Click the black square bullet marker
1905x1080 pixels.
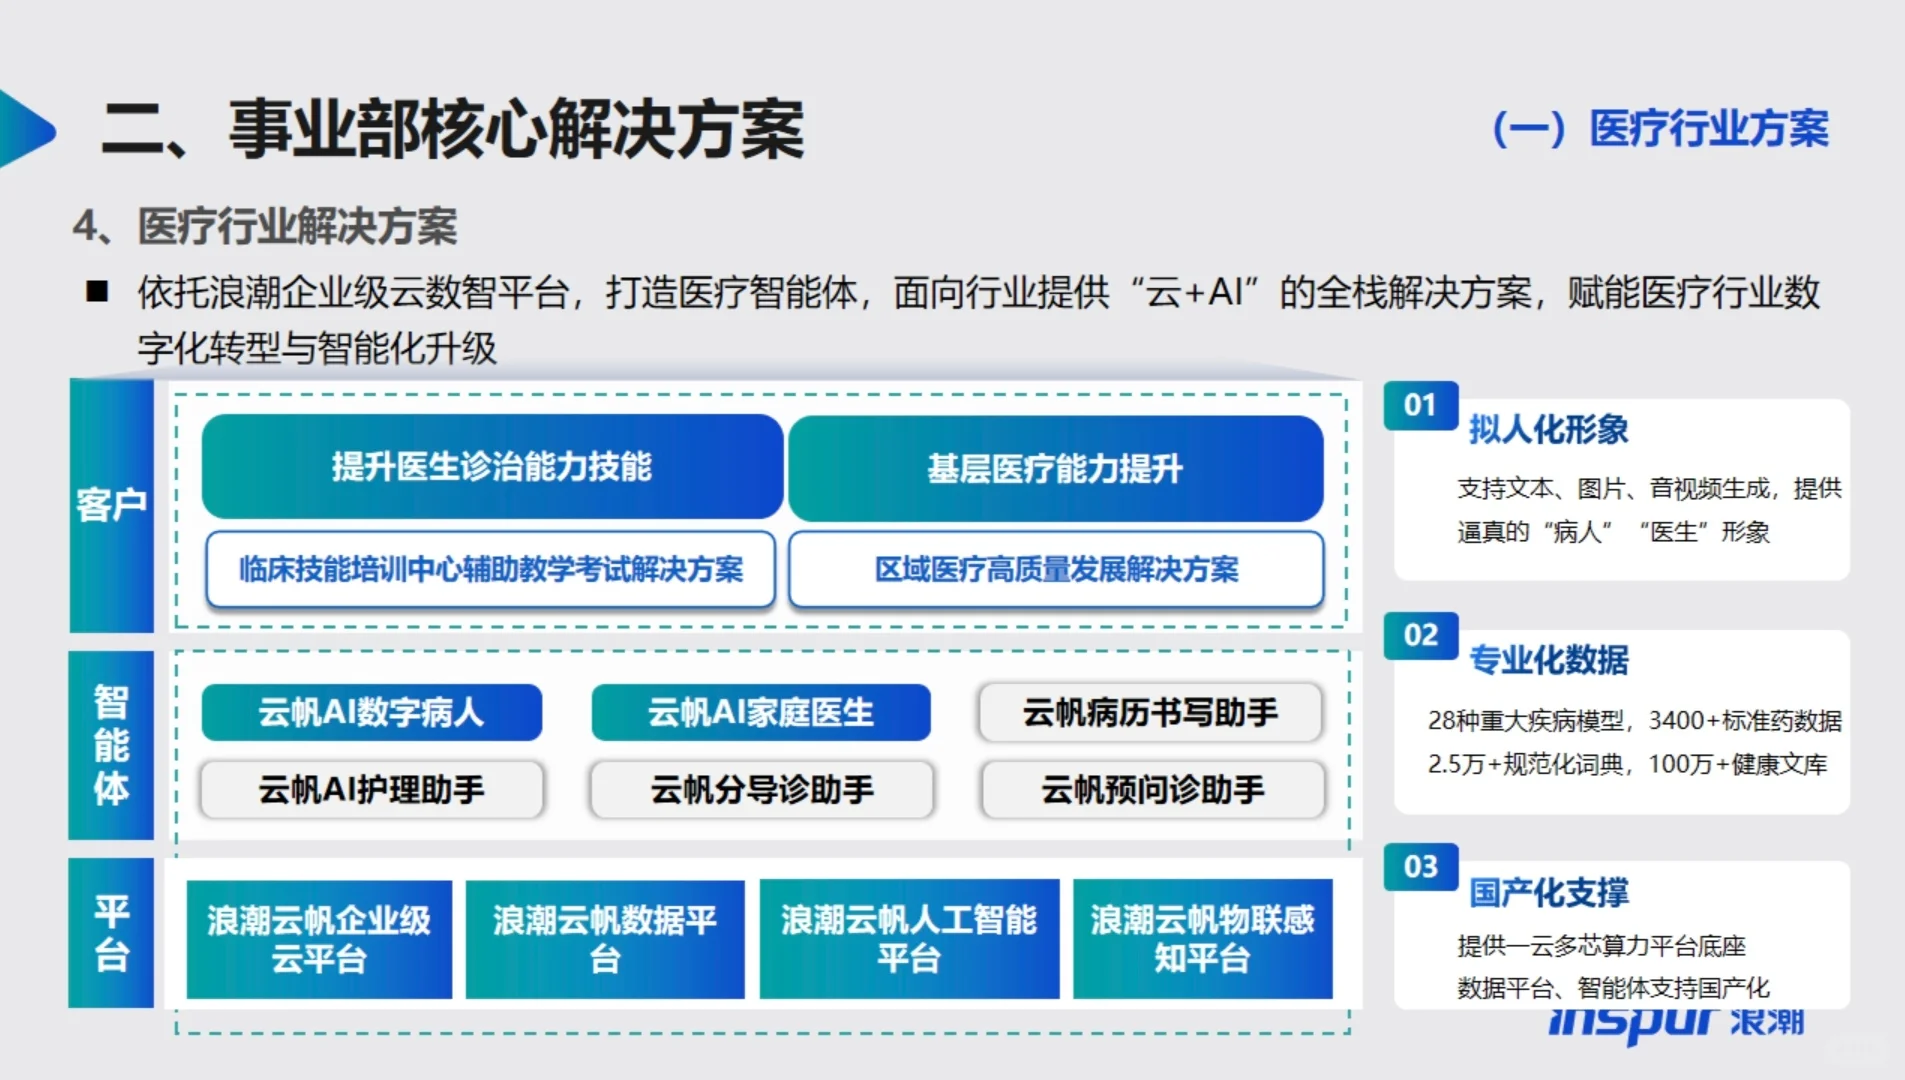click(x=97, y=291)
